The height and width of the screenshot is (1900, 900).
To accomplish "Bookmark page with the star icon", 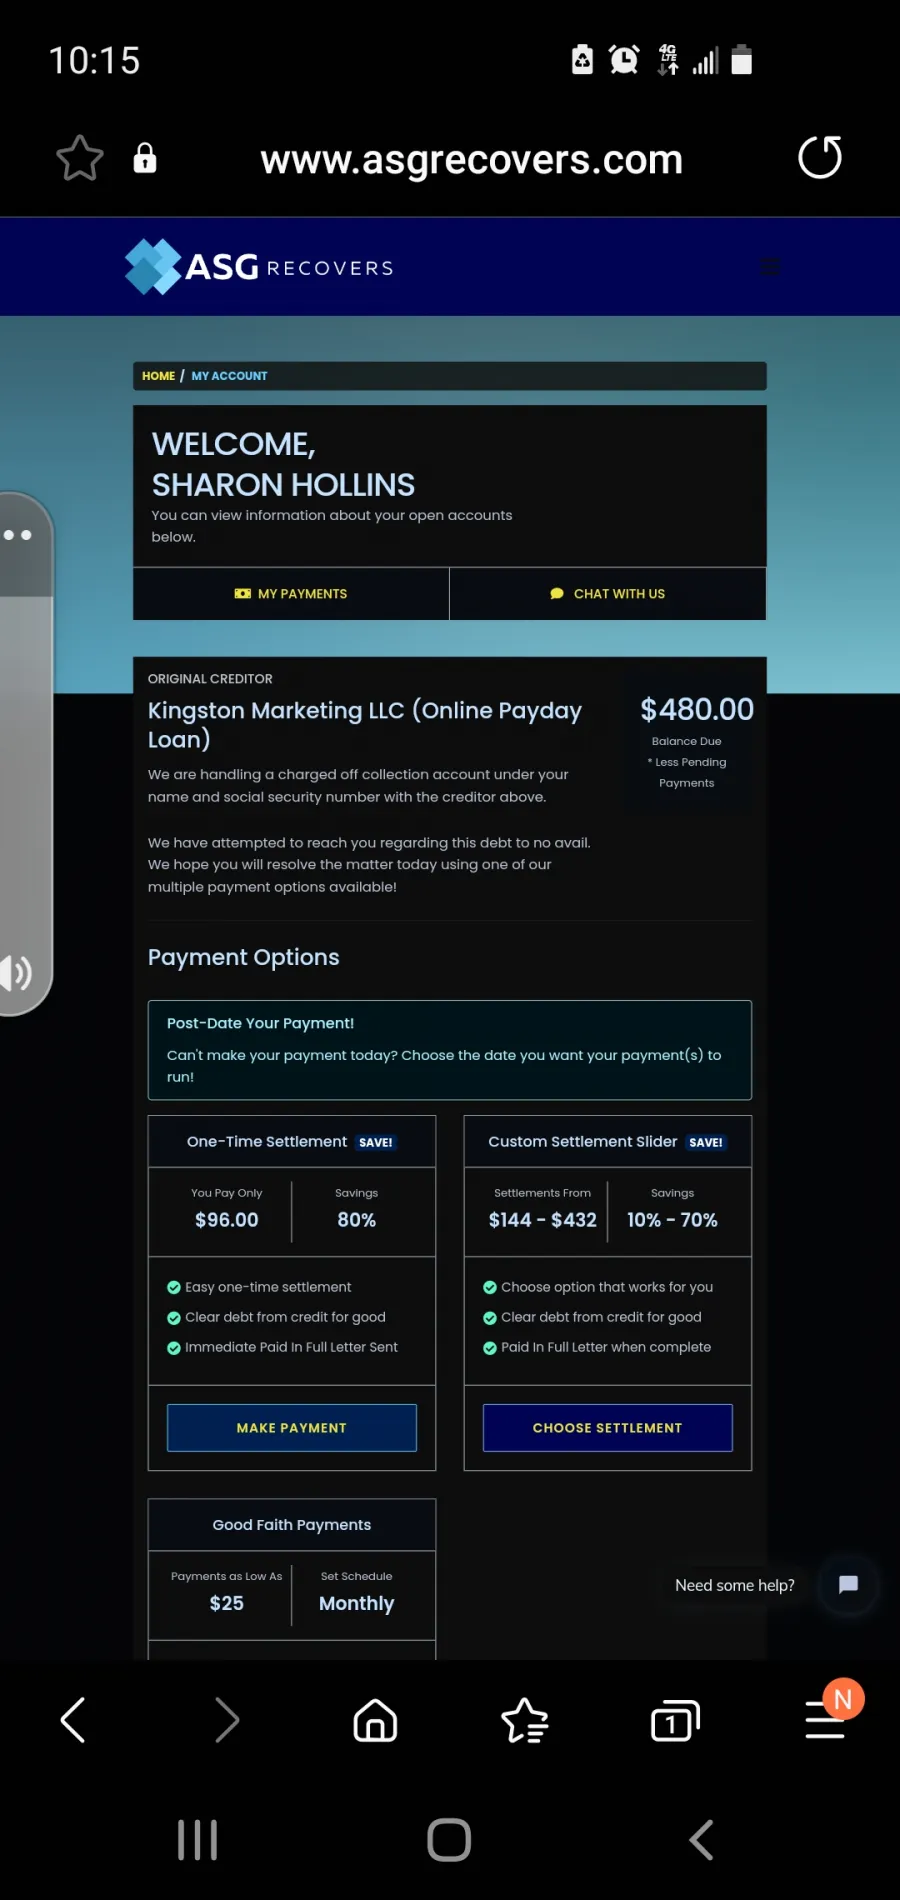I will point(80,158).
